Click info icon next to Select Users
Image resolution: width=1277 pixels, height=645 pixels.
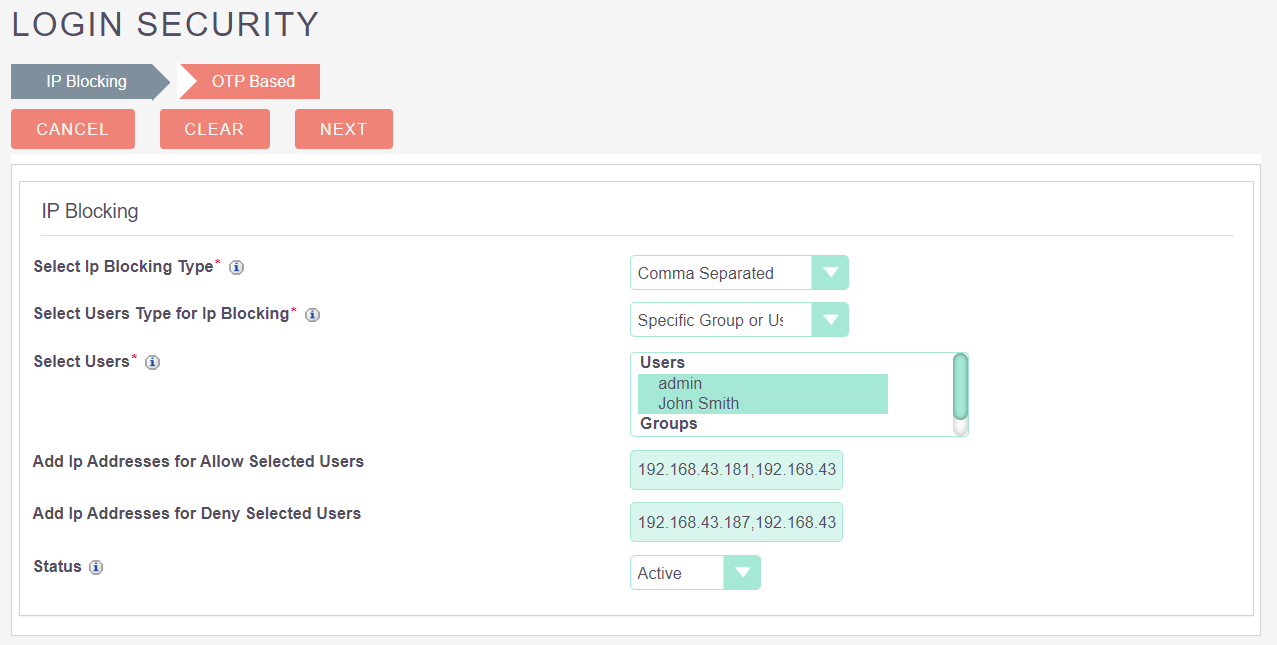(x=152, y=363)
